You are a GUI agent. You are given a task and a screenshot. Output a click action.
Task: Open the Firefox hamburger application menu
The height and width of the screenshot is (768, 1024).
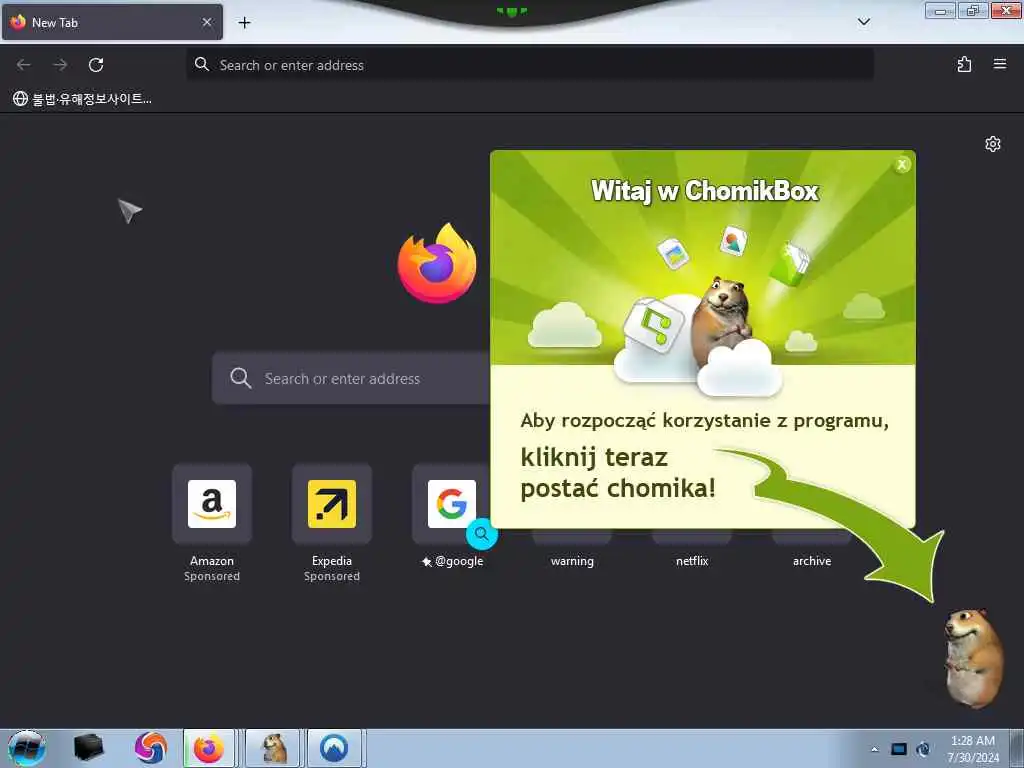pyautogui.click(x=1000, y=64)
